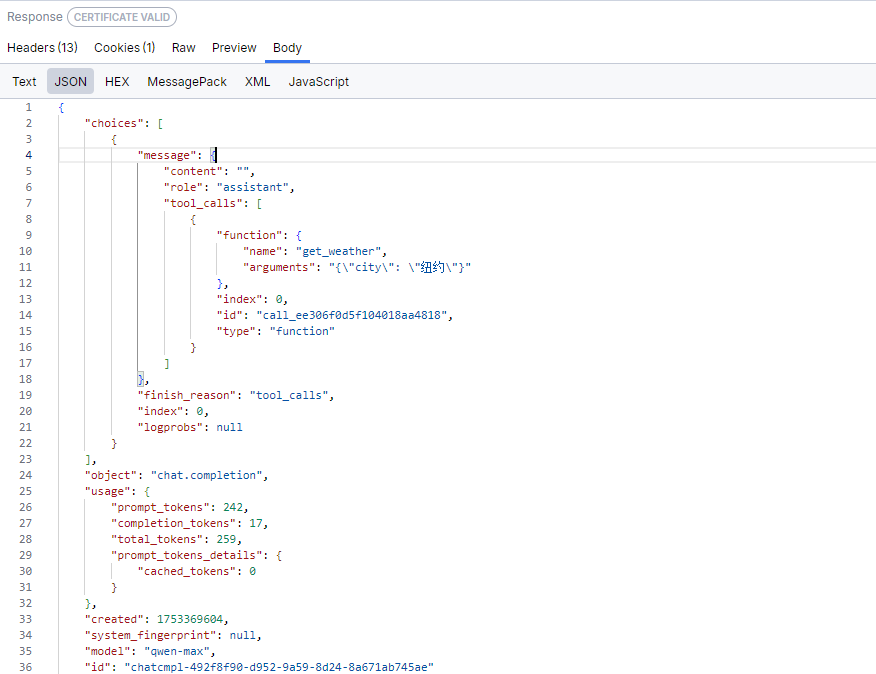
Task: Click the "finish_reason" key
Action: pyautogui.click(x=187, y=396)
